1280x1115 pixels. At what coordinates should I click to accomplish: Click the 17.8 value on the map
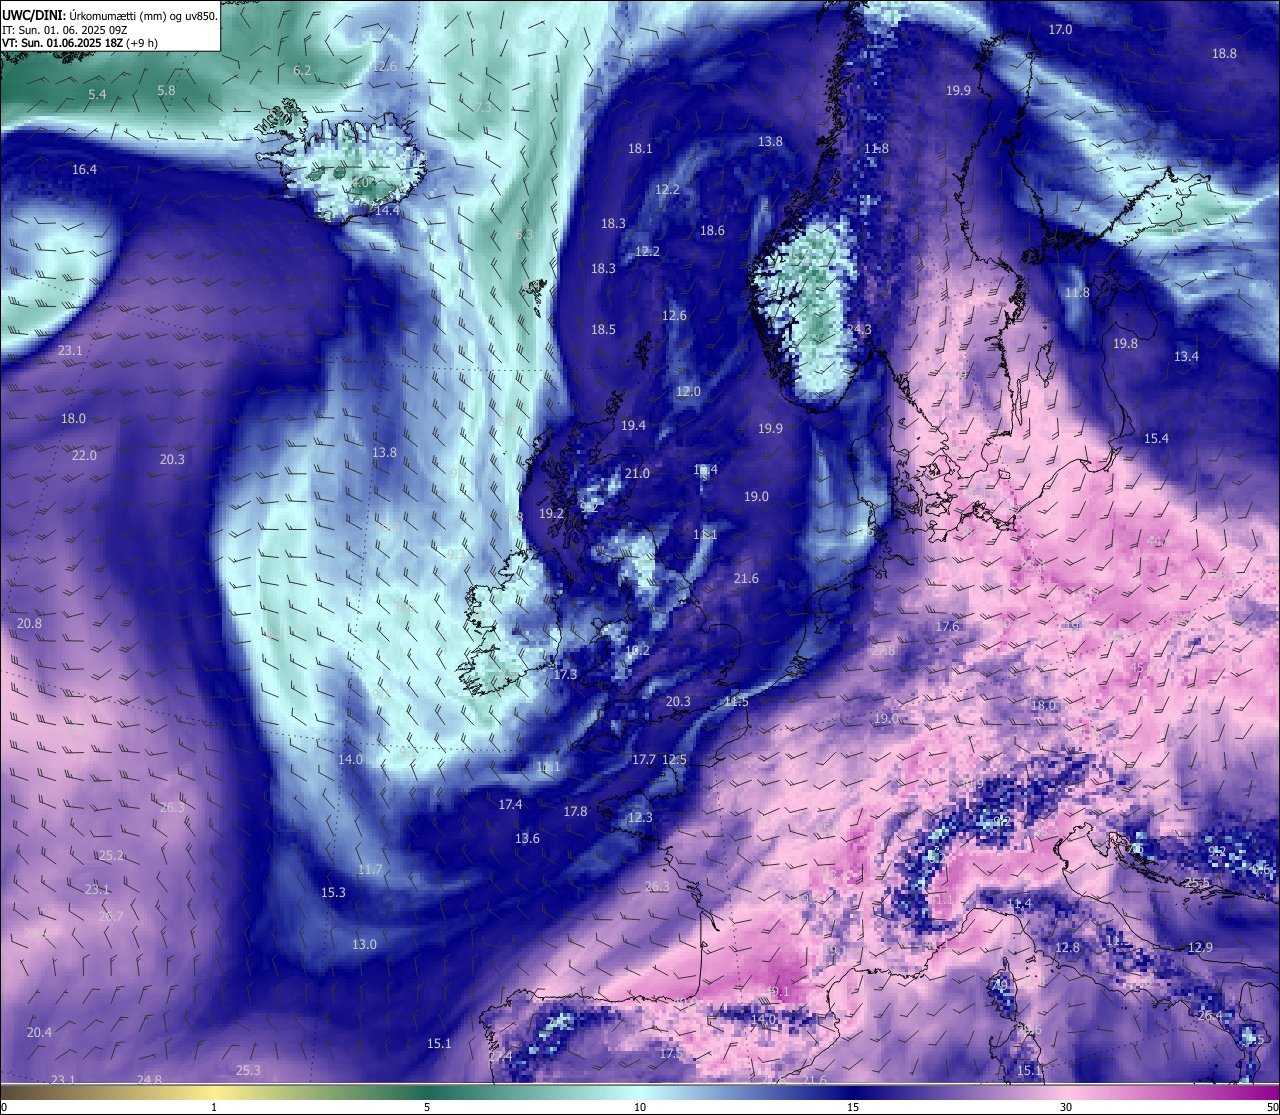click(x=575, y=812)
